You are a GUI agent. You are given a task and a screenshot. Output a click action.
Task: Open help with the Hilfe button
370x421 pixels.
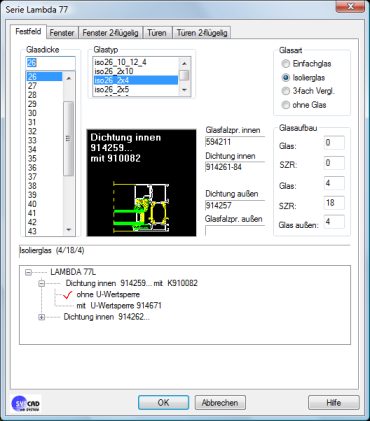pyautogui.click(x=334, y=403)
